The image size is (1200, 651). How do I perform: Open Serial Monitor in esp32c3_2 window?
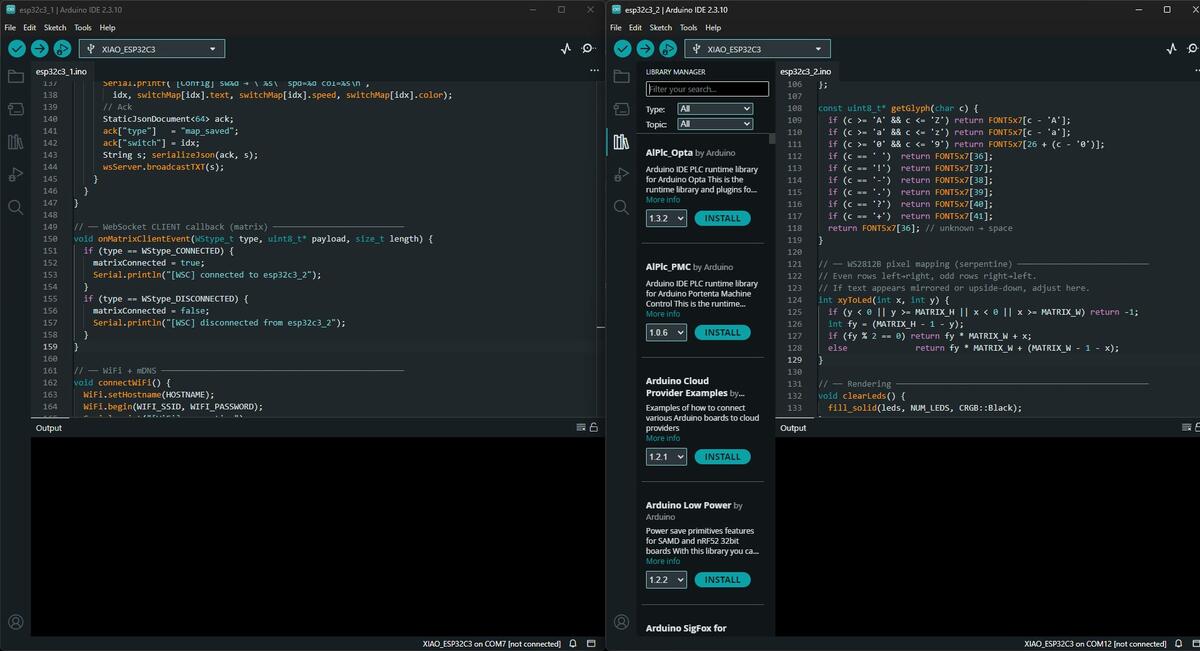pyautogui.click(x=1195, y=48)
